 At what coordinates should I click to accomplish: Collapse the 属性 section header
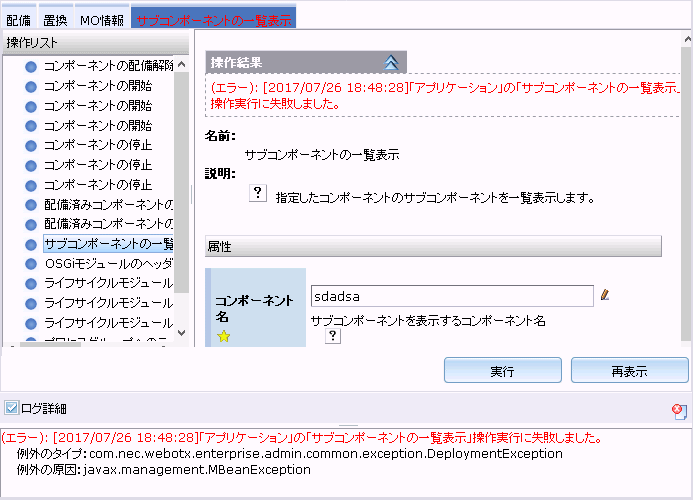pos(433,246)
